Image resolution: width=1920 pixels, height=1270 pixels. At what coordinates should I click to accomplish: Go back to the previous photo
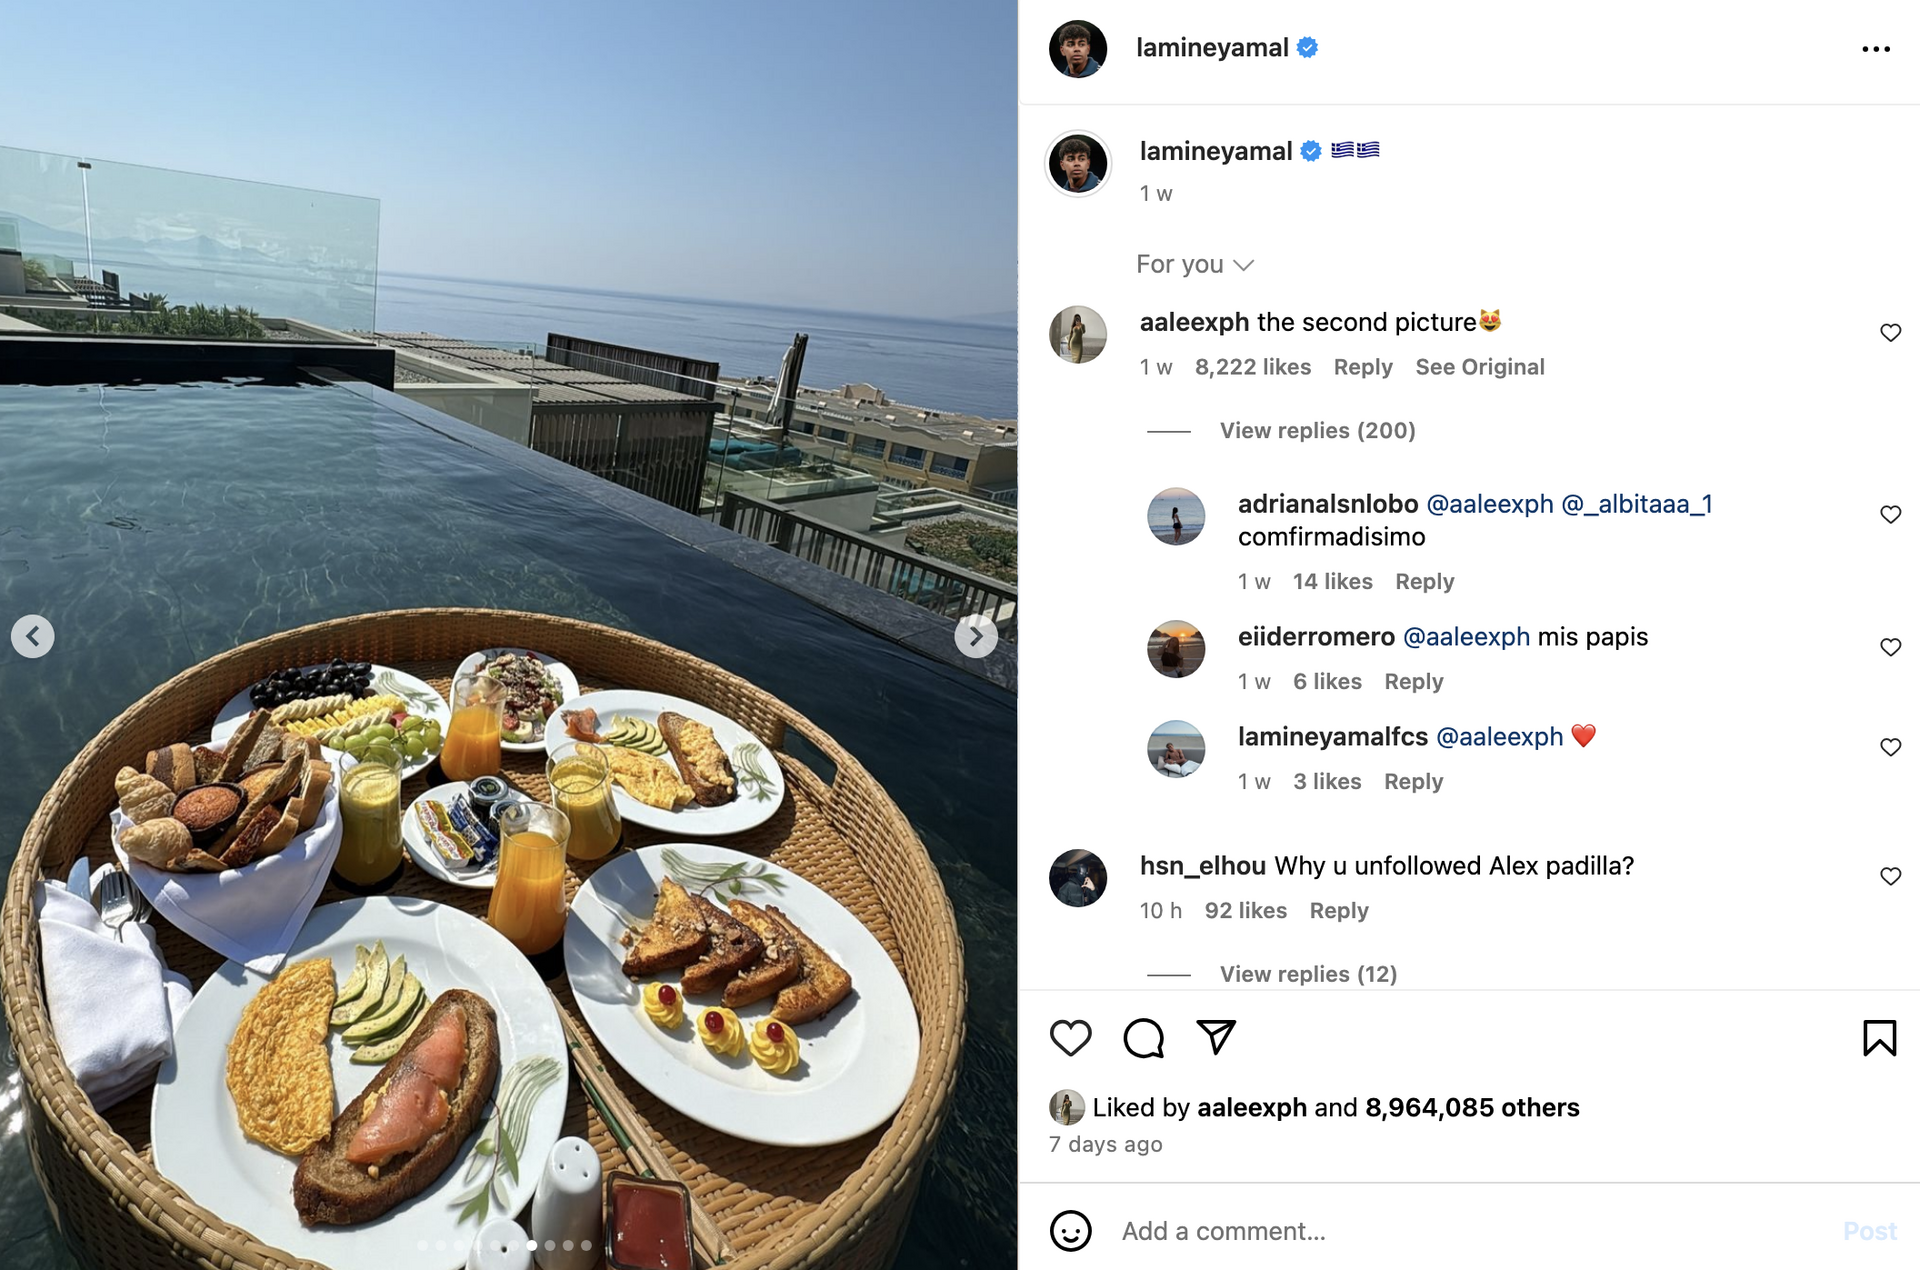click(33, 636)
